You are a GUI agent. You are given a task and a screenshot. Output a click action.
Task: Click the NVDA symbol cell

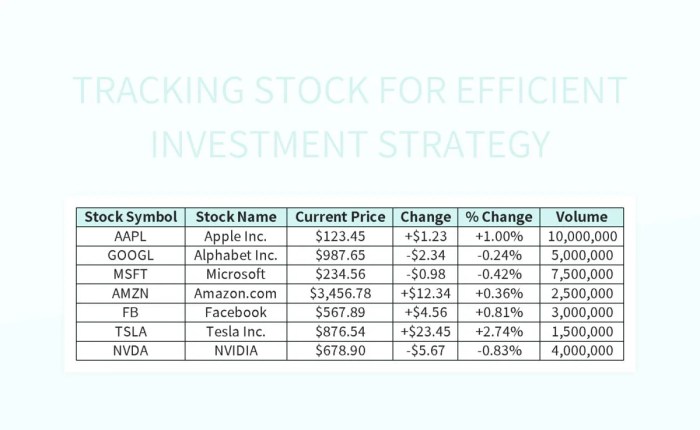pyautogui.click(x=131, y=350)
